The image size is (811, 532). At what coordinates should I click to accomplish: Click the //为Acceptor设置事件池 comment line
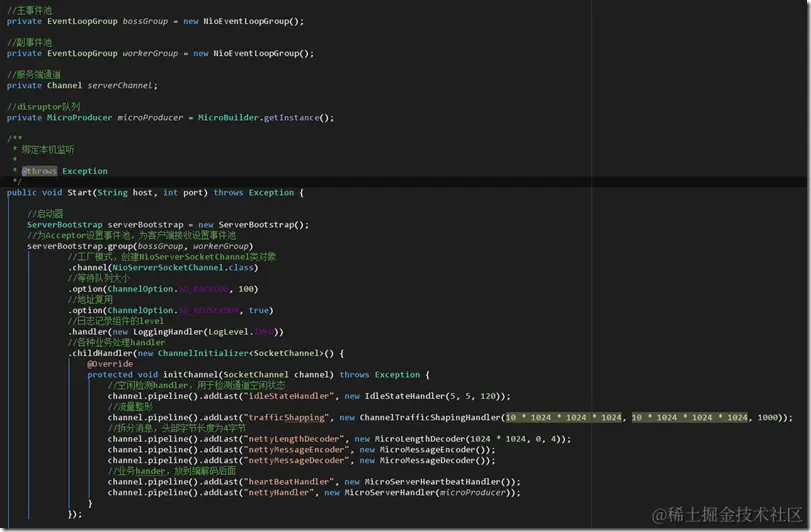[x=131, y=235]
